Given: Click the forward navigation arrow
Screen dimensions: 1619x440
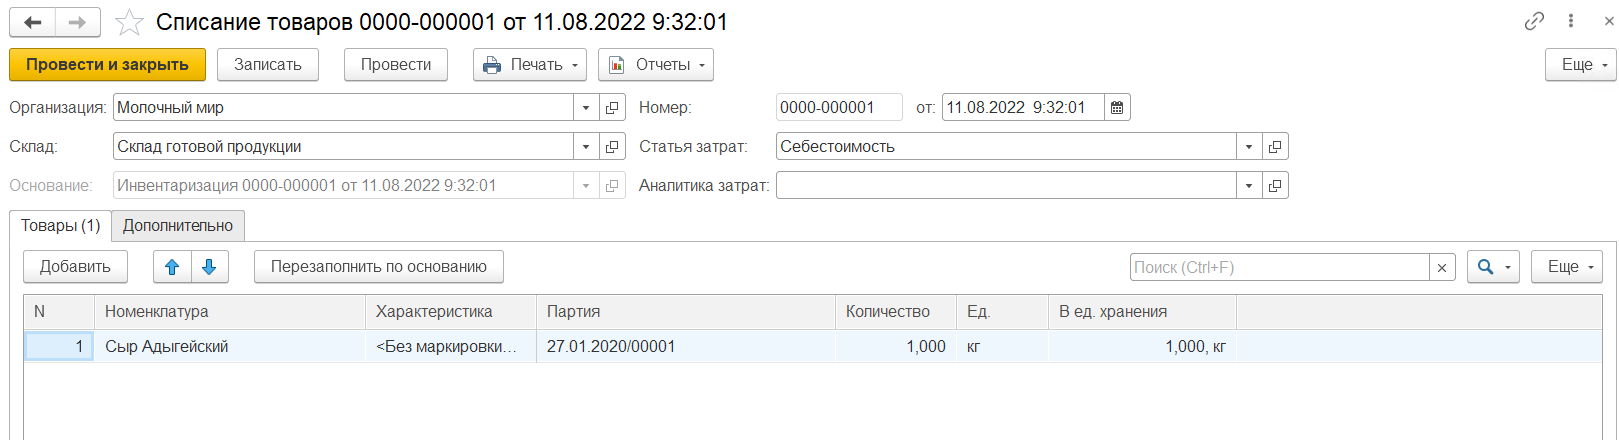Looking at the screenshot, I should point(78,22).
